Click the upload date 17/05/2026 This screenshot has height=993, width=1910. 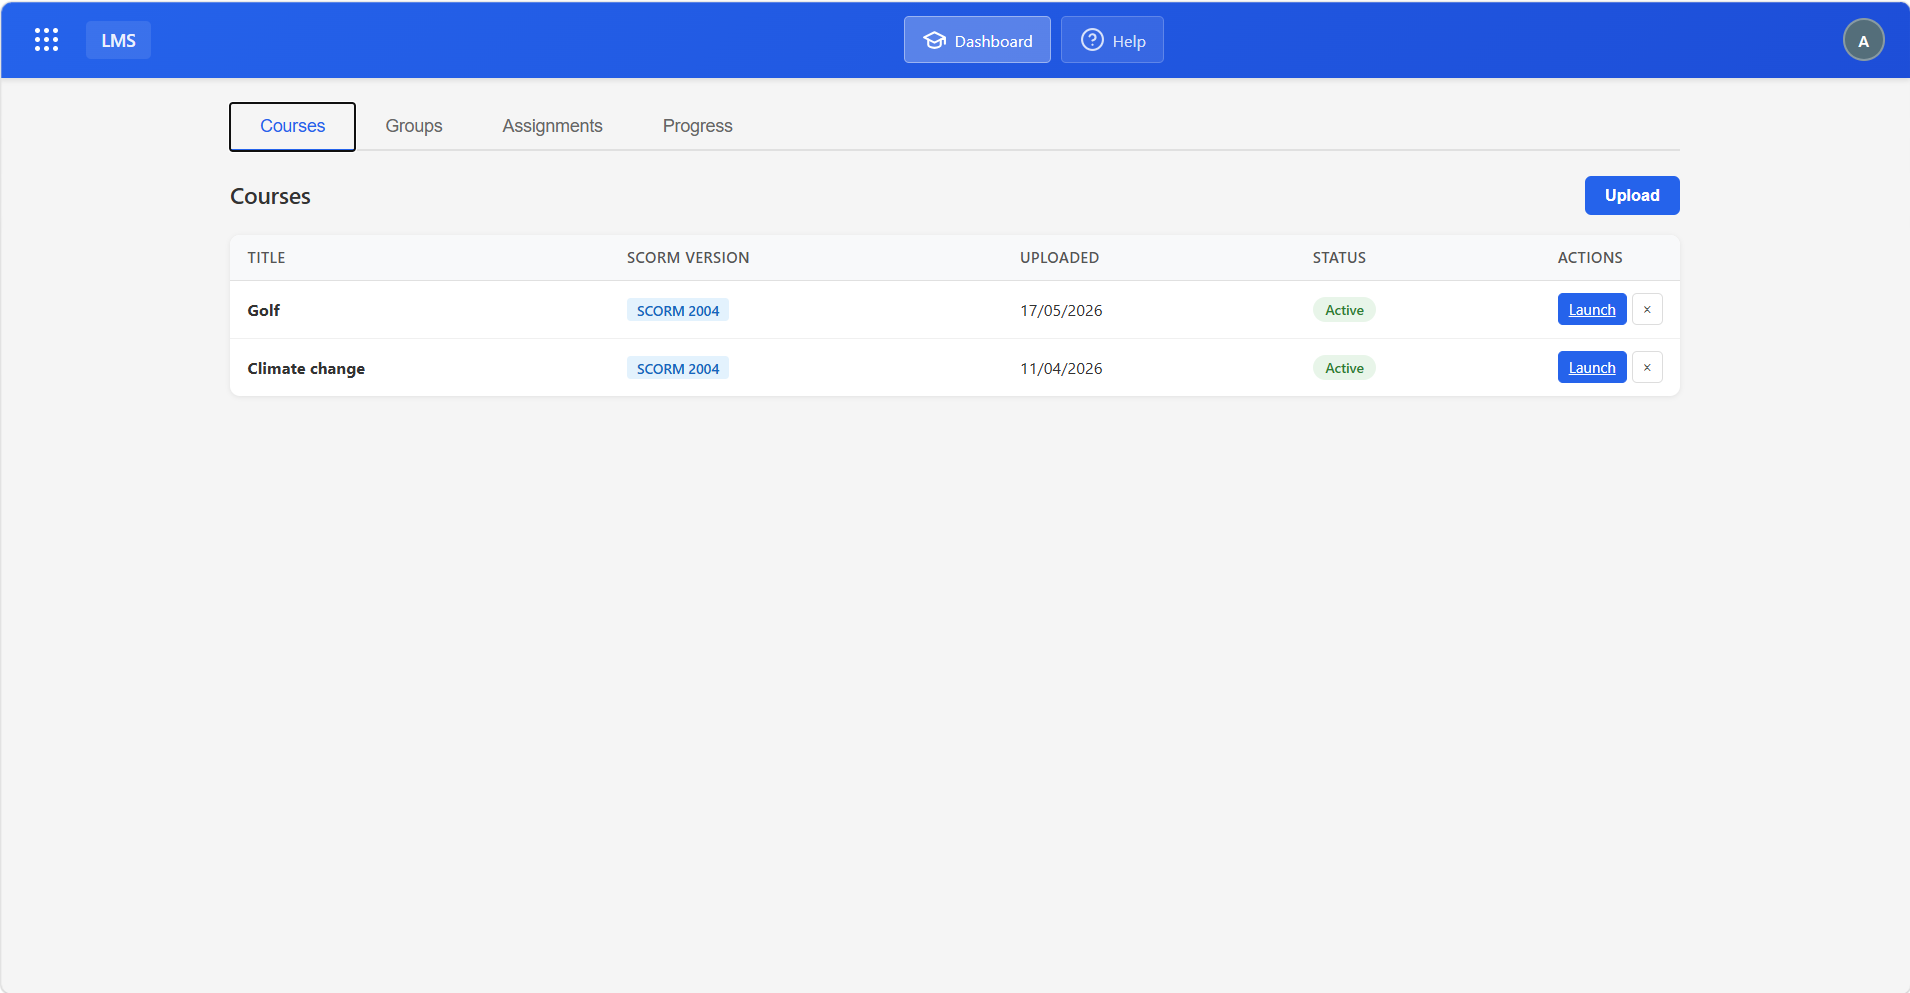pos(1060,310)
